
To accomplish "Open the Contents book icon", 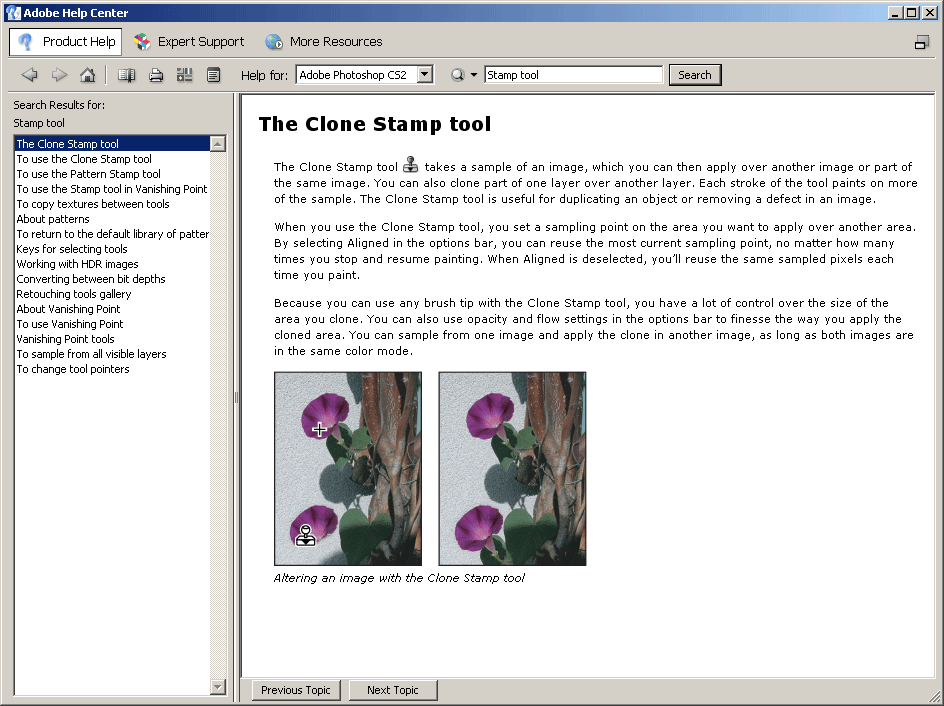I will click(126, 75).
